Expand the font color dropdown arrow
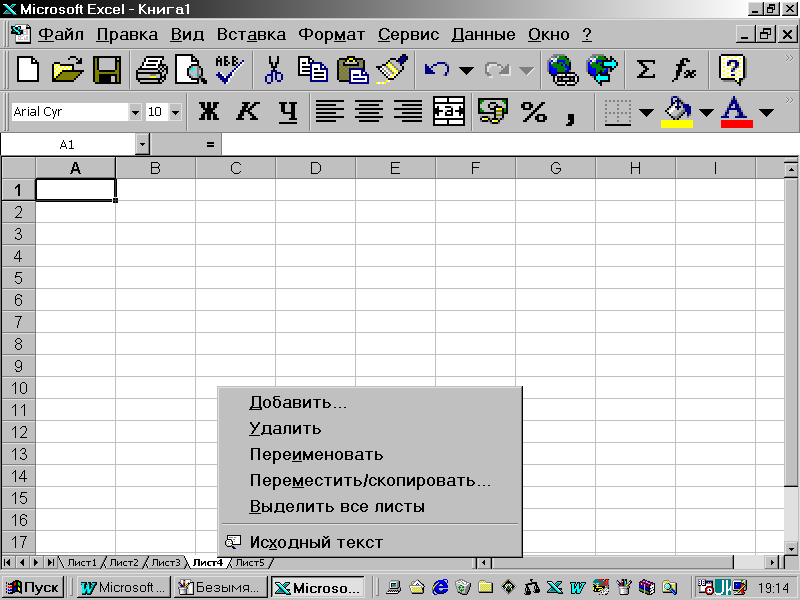The height and width of the screenshot is (600, 800). 766,112
